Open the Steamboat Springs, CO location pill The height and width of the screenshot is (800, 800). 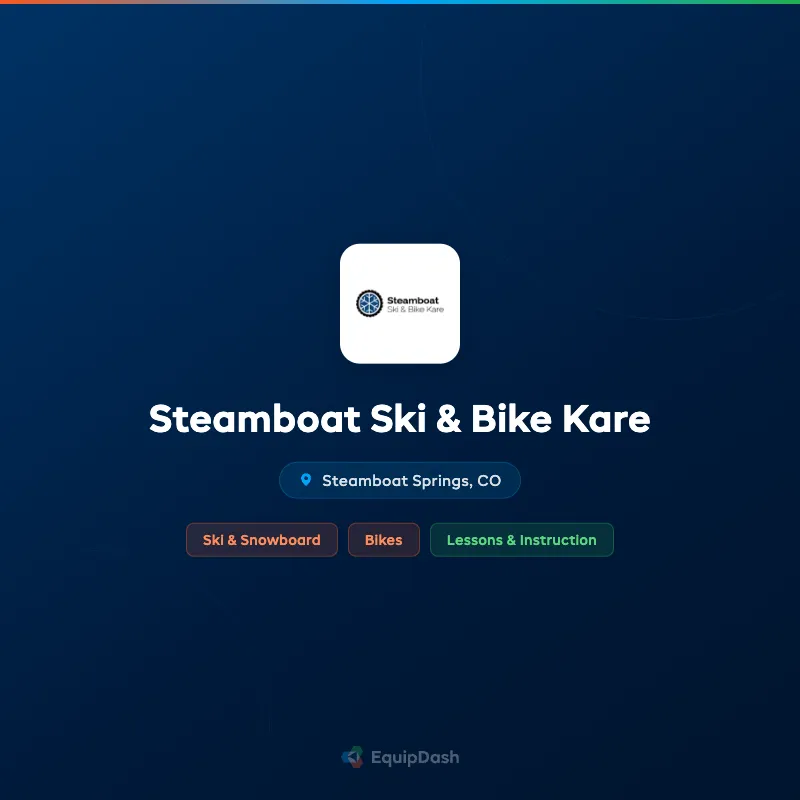(400, 480)
